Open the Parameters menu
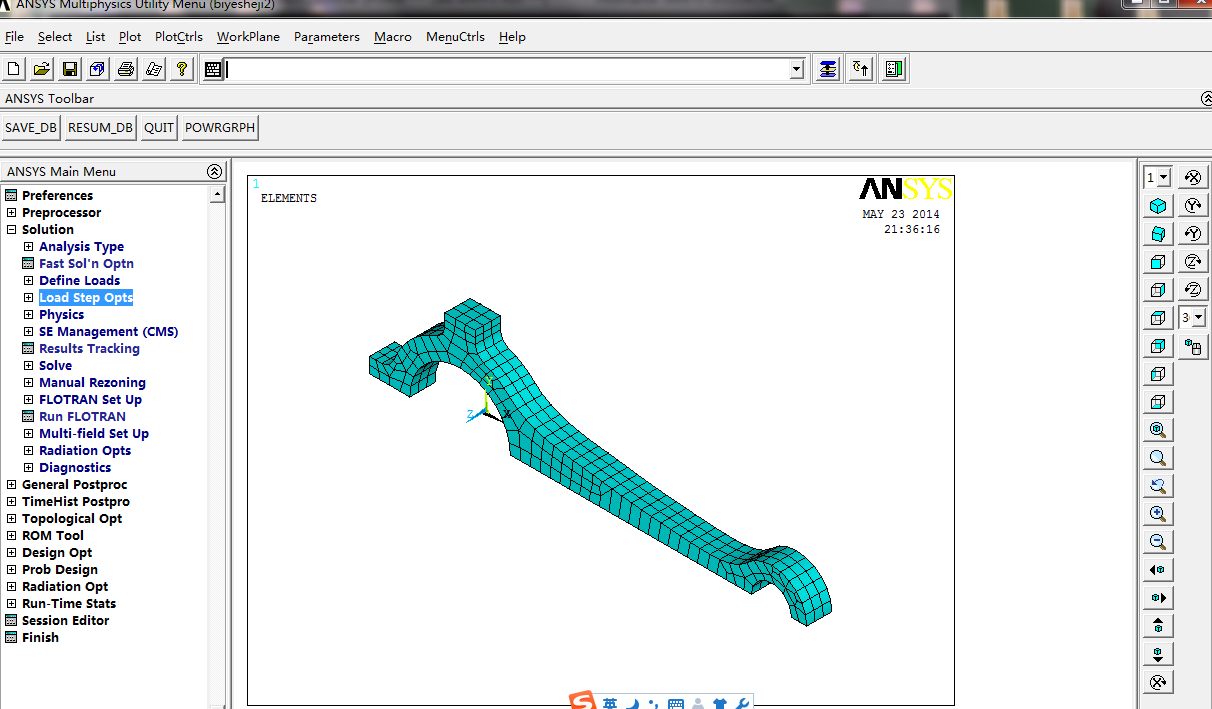 click(x=327, y=37)
